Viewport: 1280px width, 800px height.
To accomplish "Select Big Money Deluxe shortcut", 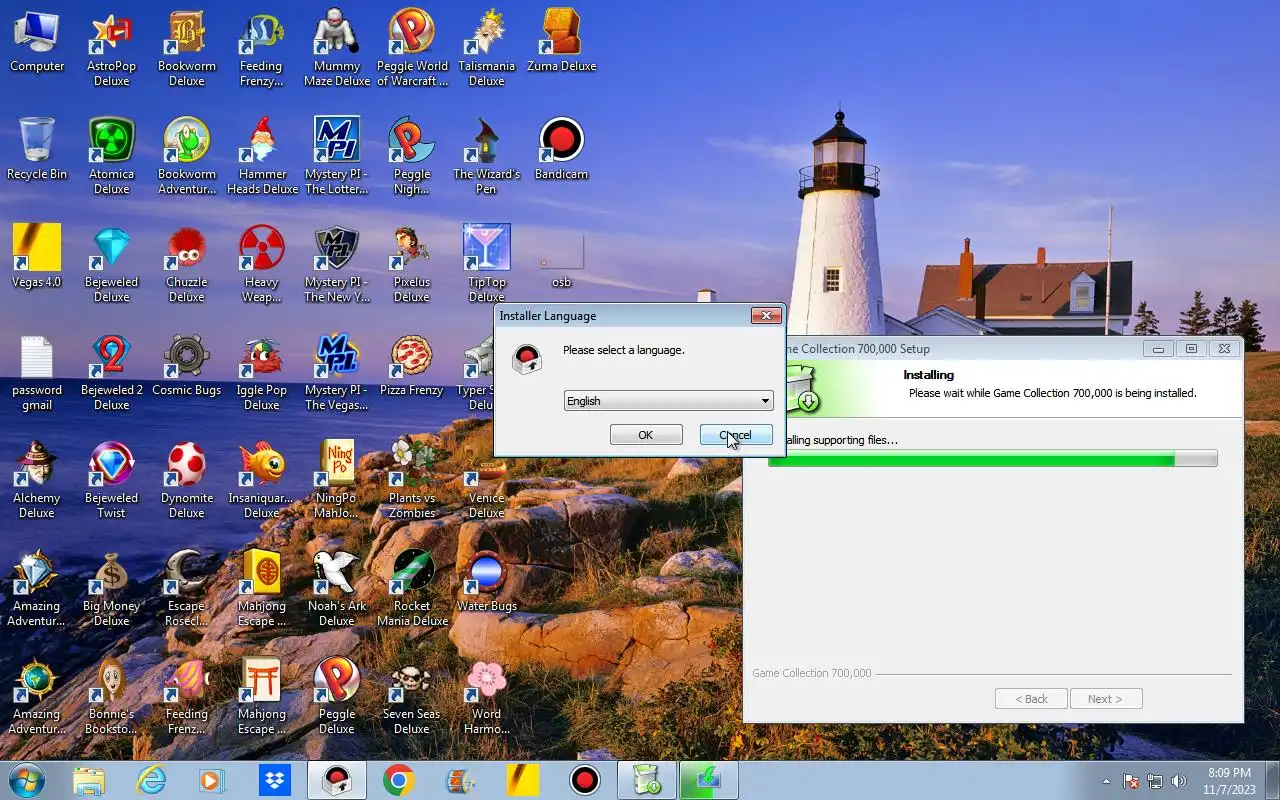I will tap(111, 589).
